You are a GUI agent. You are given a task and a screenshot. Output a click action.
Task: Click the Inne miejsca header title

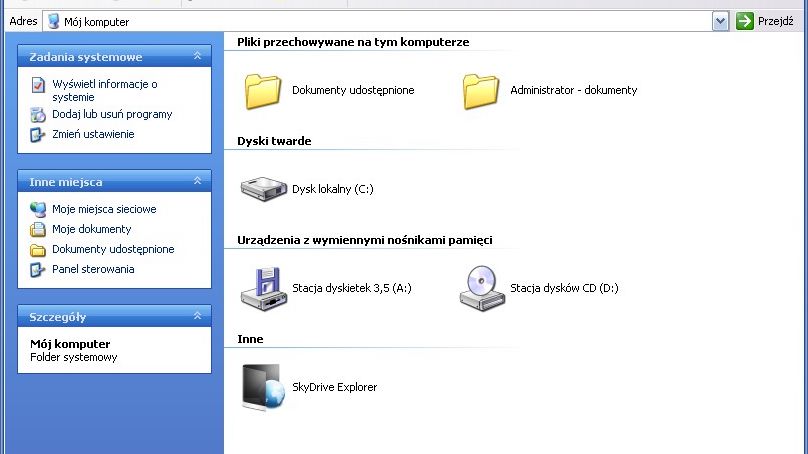66,182
